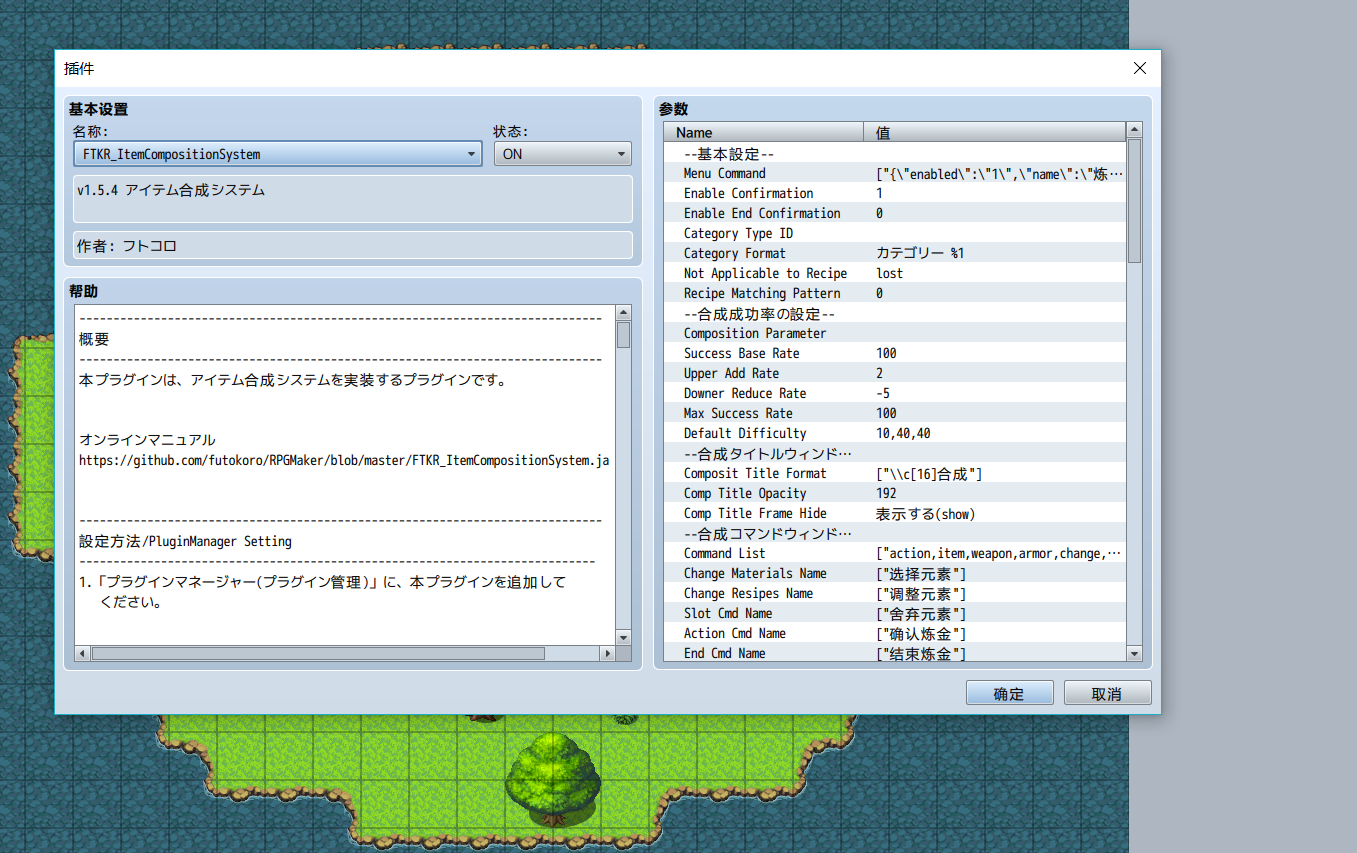The width and height of the screenshot is (1357, 853).
Task: Select the End Cmd Name row
Action: point(895,653)
